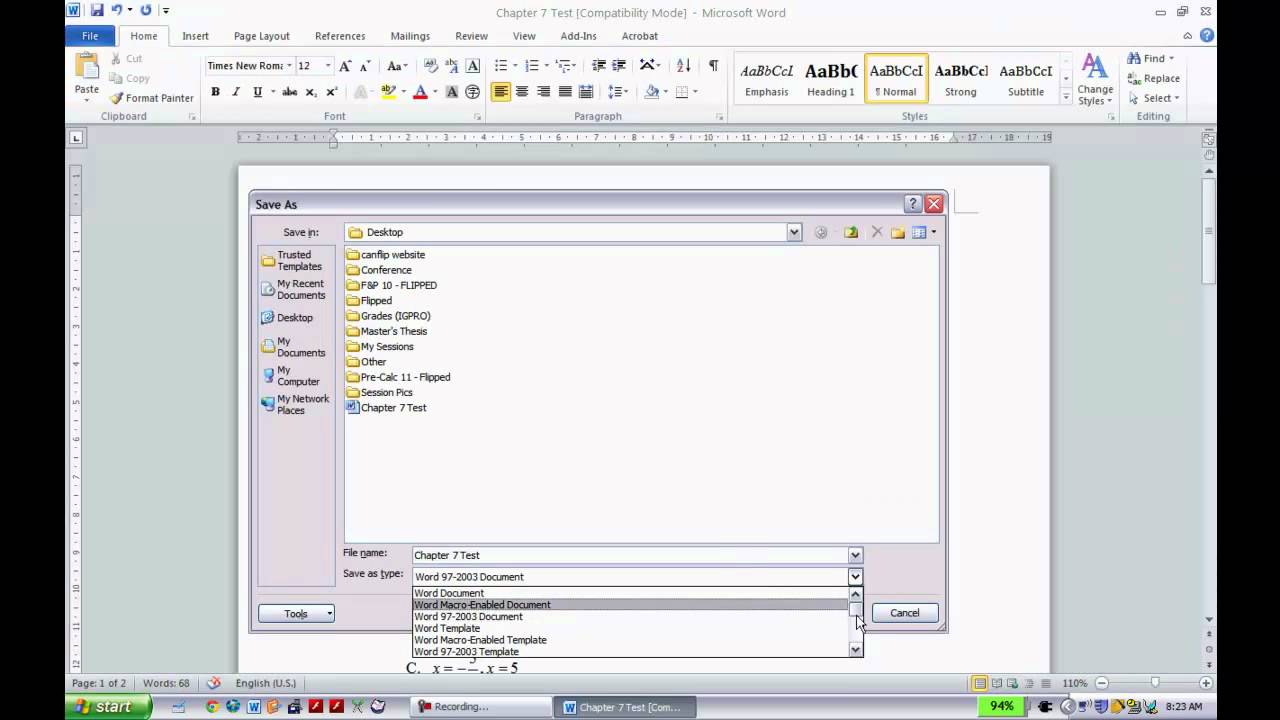Viewport: 1280px width, 720px height.
Task: Switch to the Mailings tab
Action: 410,36
